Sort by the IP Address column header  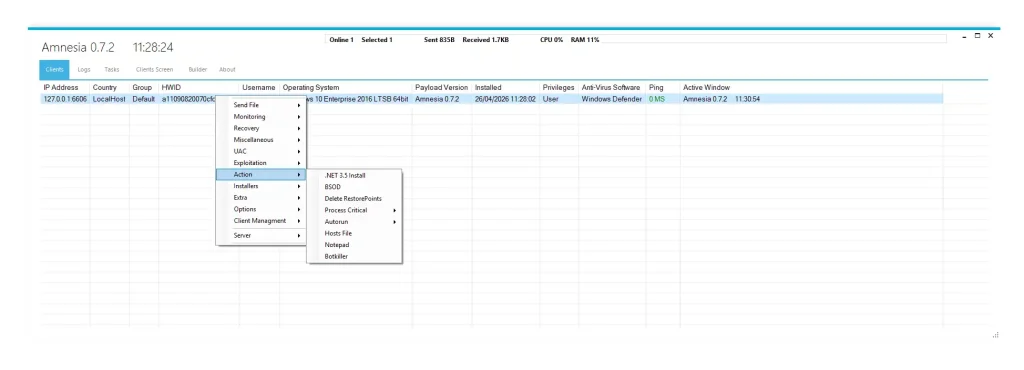[x=65, y=87]
